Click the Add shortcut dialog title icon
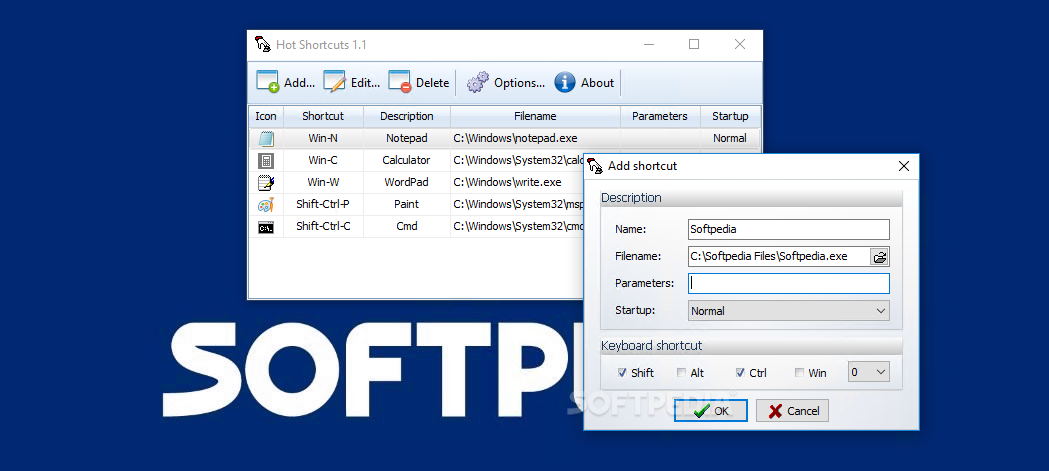Screen dimensions: 1049x471 click(x=595, y=166)
